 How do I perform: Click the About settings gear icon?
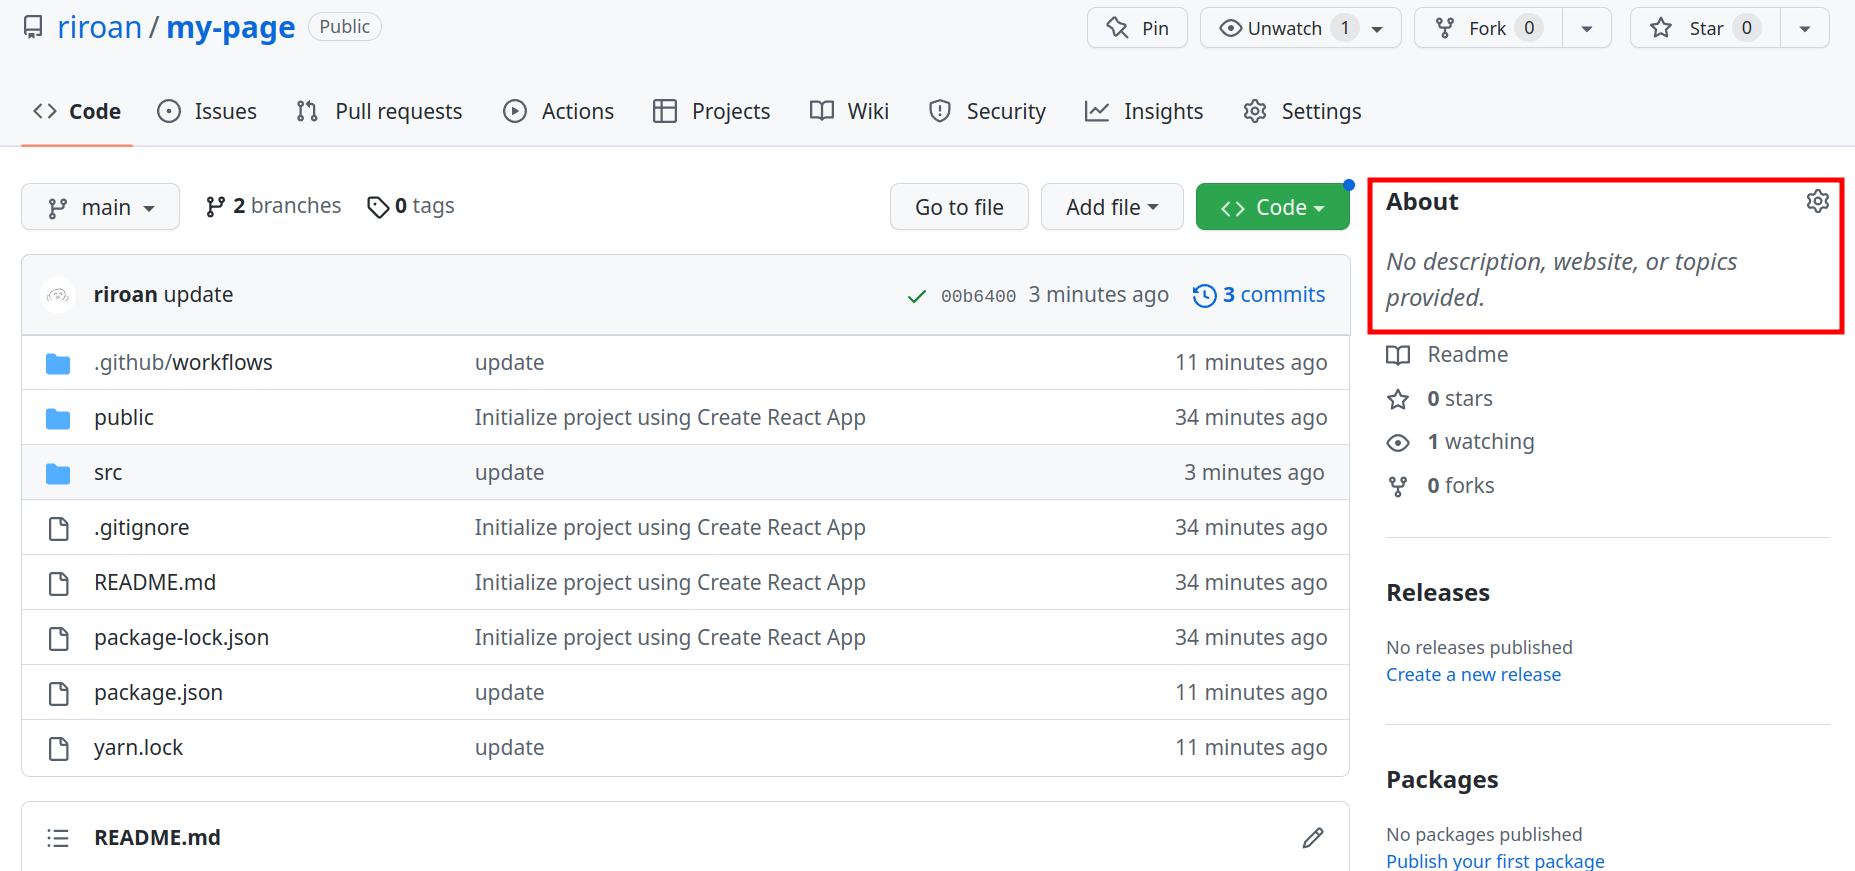(1817, 202)
